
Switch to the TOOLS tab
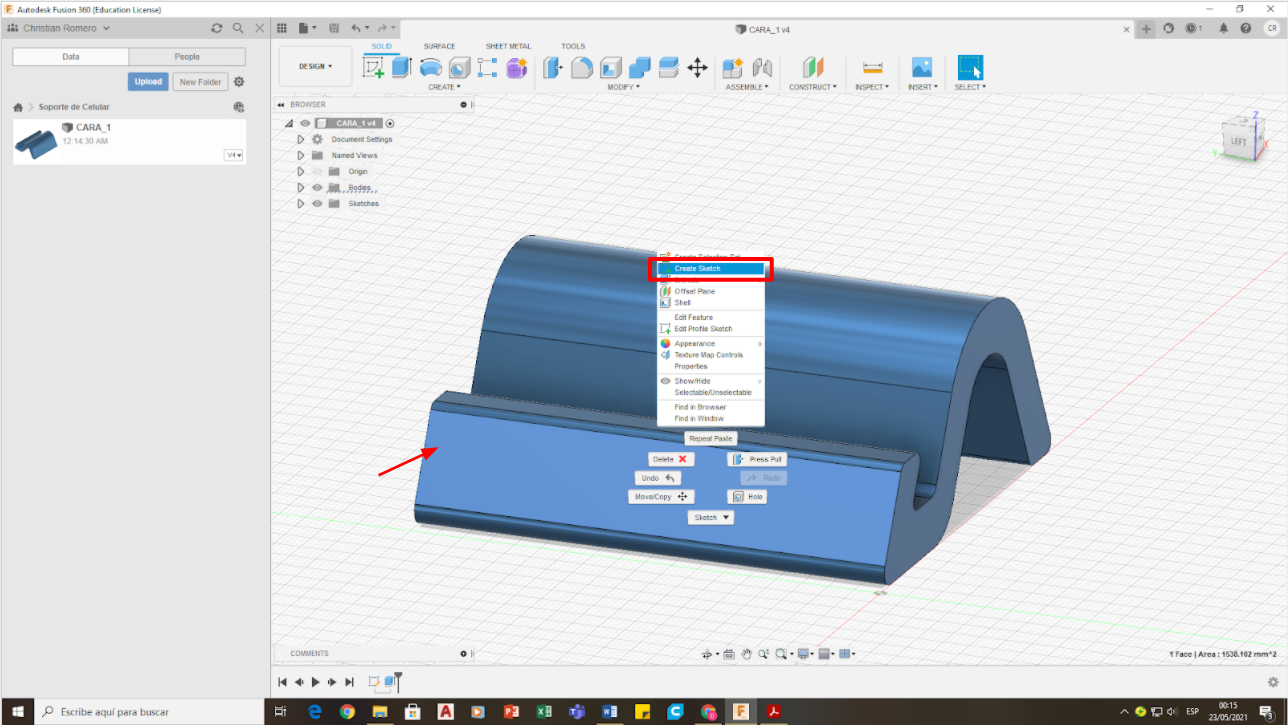[x=573, y=46]
